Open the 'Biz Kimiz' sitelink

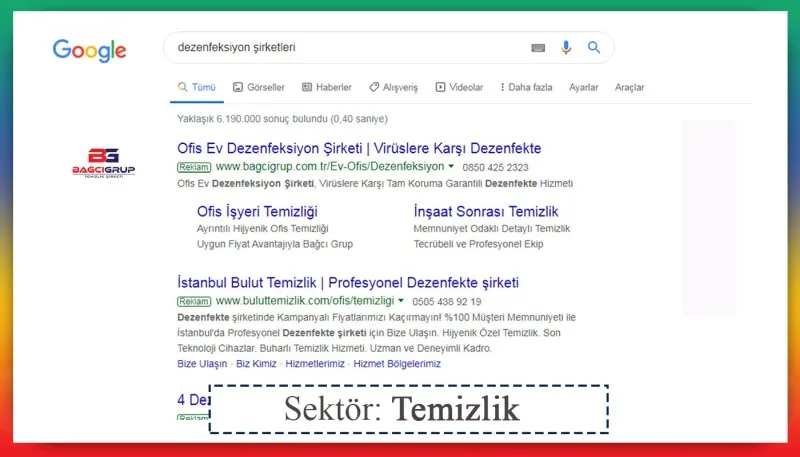256,364
